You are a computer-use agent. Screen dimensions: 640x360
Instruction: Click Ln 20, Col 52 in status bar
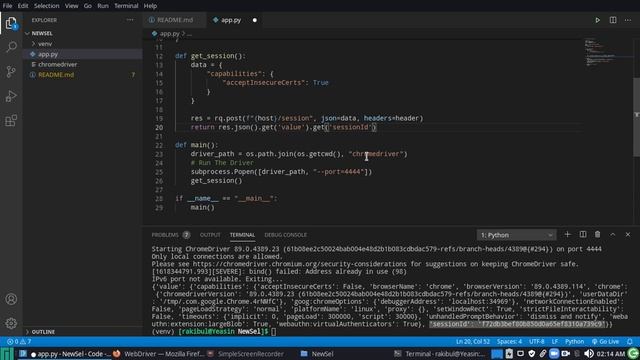click(x=473, y=342)
